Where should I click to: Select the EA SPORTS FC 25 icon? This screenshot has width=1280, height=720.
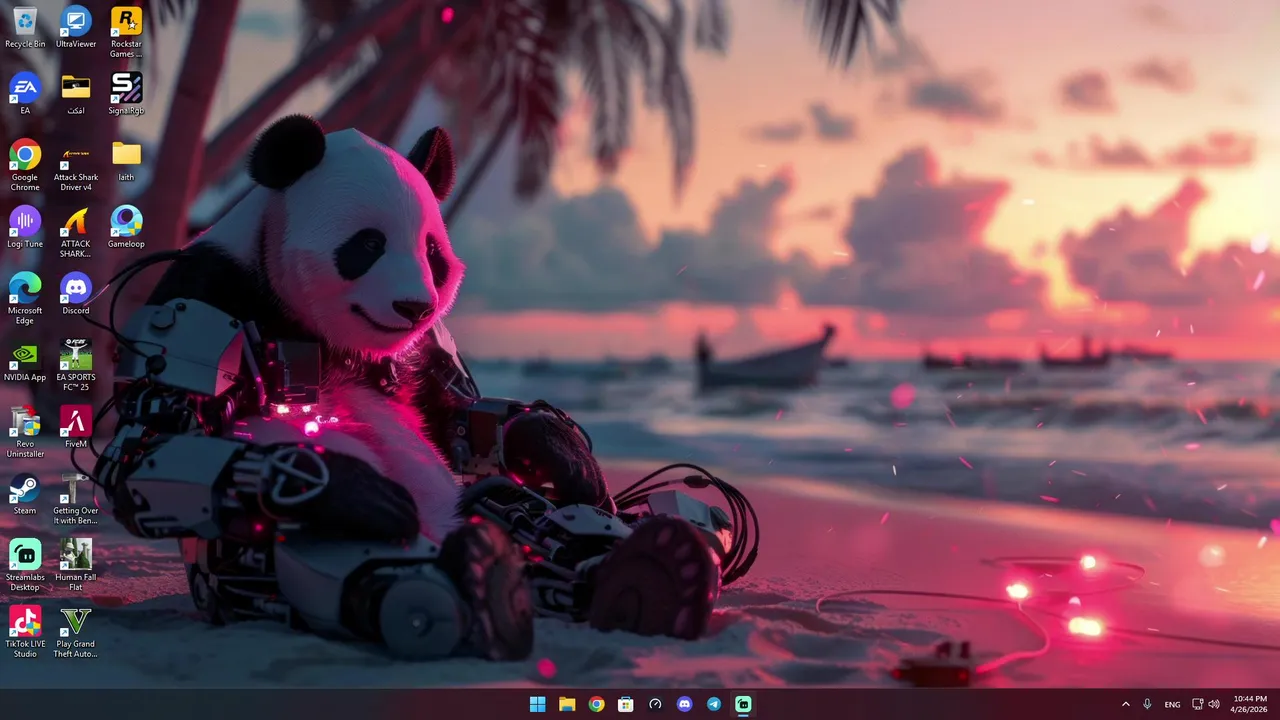coord(76,365)
